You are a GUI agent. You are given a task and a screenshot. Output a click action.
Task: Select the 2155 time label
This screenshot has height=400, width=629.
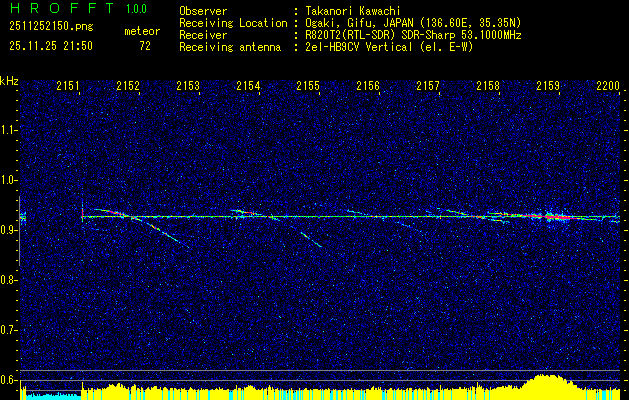[308, 87]
